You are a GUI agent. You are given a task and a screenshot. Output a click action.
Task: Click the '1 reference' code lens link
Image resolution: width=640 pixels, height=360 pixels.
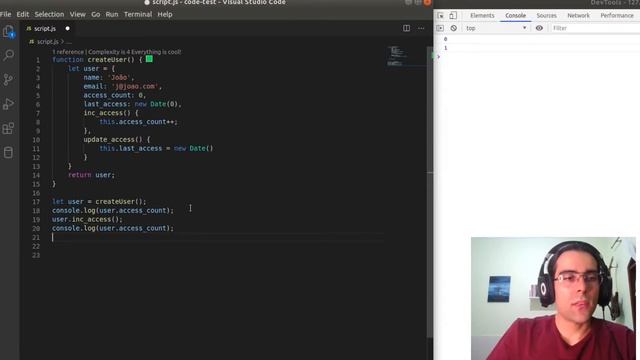(68, 52)
